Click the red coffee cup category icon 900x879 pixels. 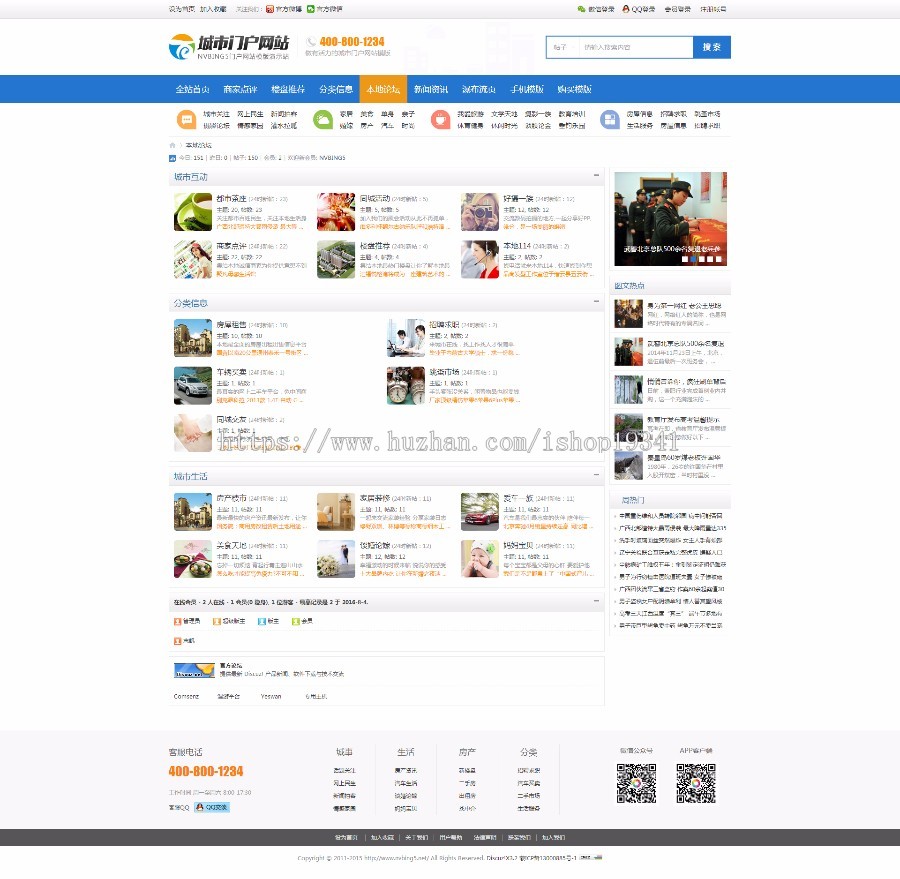(440, 119)
